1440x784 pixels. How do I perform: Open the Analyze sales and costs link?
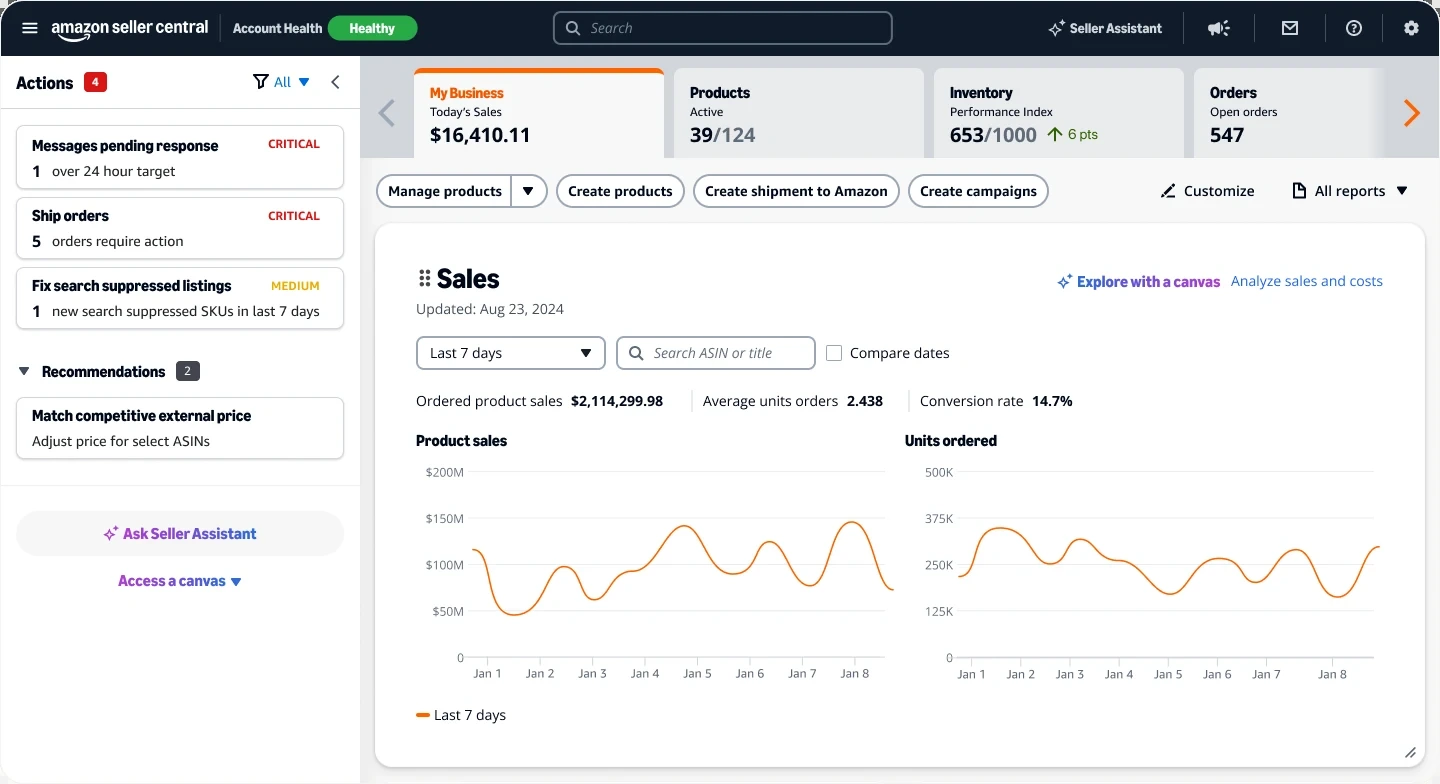click(x=1307, y=281)
